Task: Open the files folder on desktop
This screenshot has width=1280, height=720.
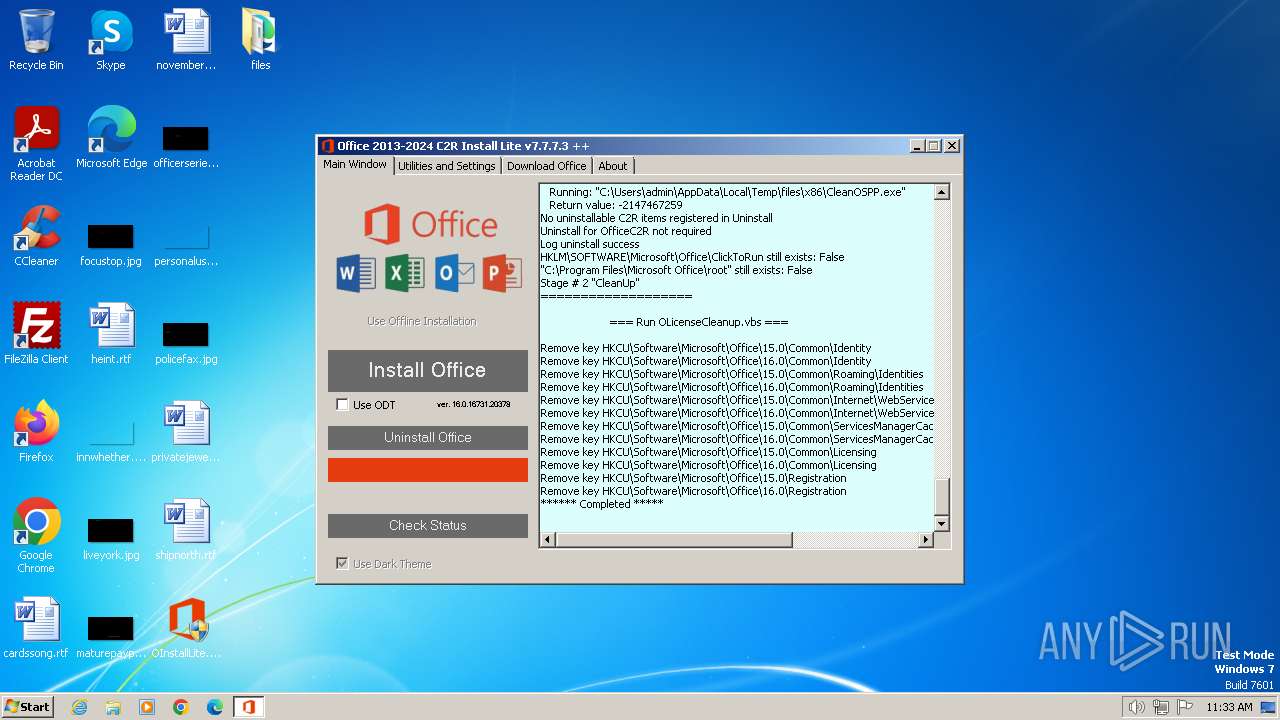Action: (260, 40)
